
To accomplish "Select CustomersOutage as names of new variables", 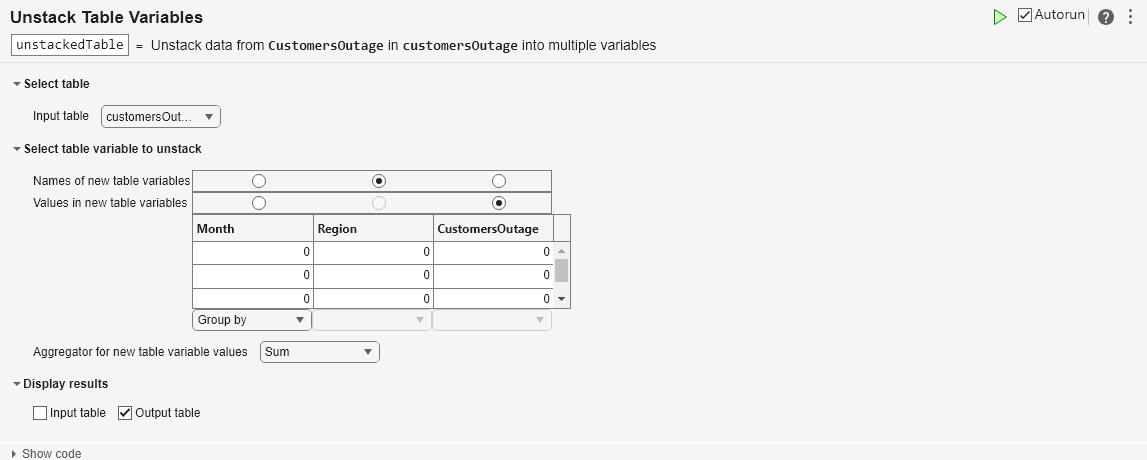I will (499, 181).
